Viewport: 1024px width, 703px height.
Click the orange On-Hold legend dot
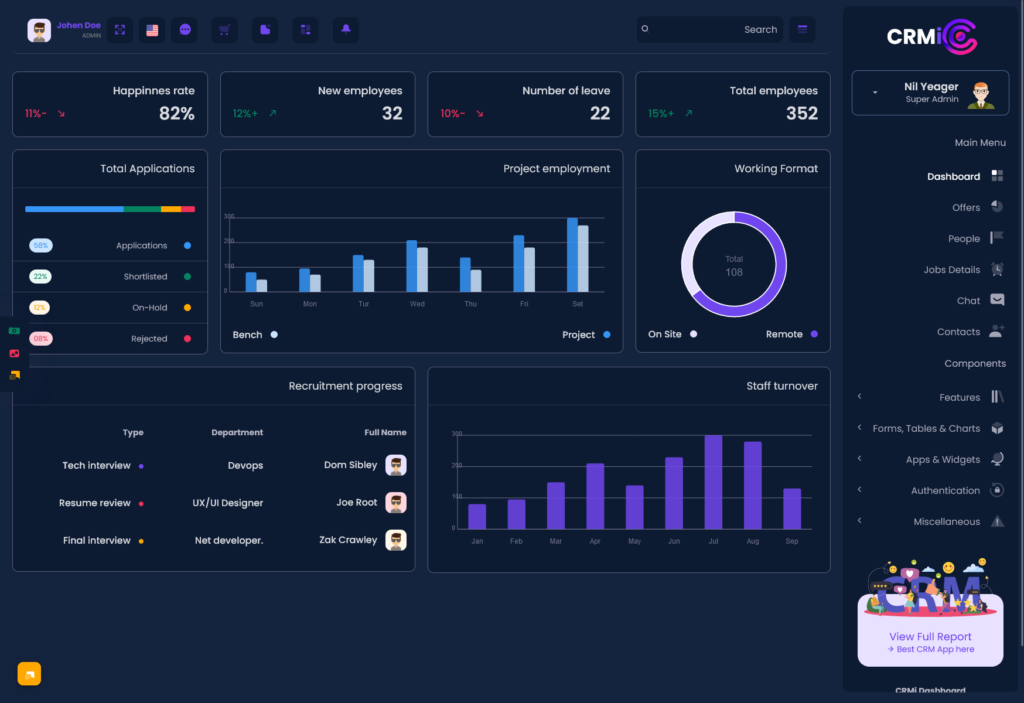(x=187, y=308)
